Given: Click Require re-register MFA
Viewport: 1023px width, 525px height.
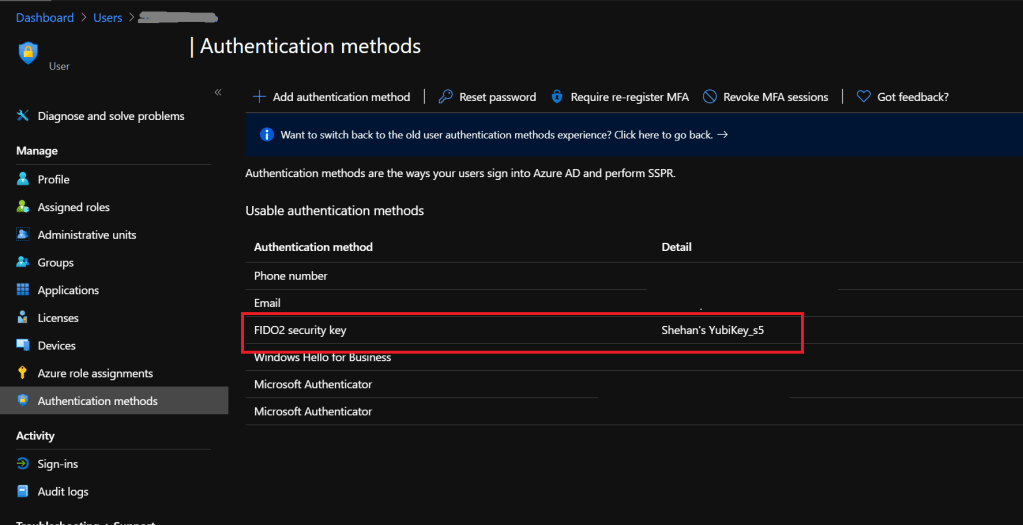Looking at the screenshot, I should point(619,97).
